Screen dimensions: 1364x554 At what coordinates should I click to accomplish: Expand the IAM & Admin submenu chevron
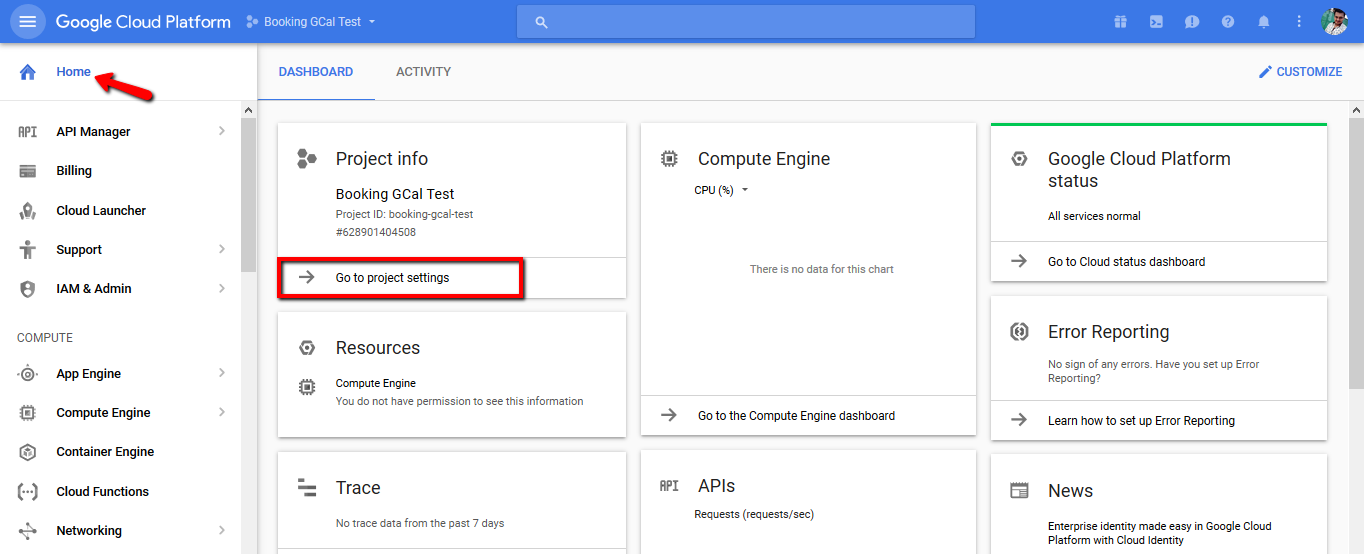222,288
